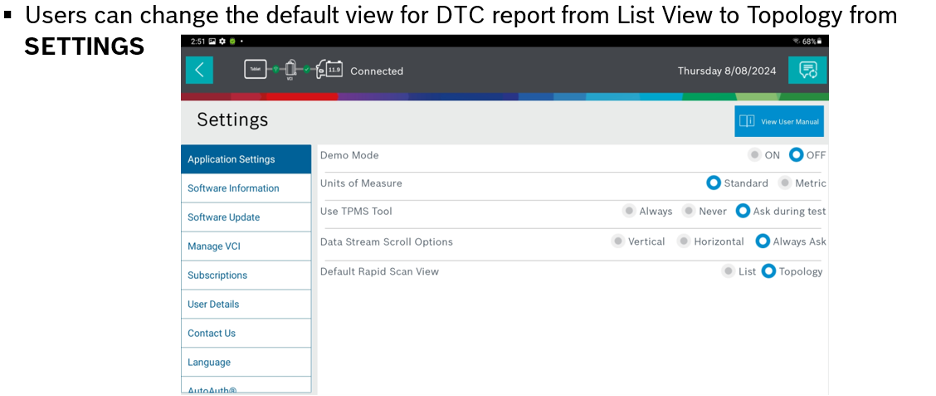The image size is (936, 396).
Task: Tap the VCI connection status icon
Action: (290, 70)
